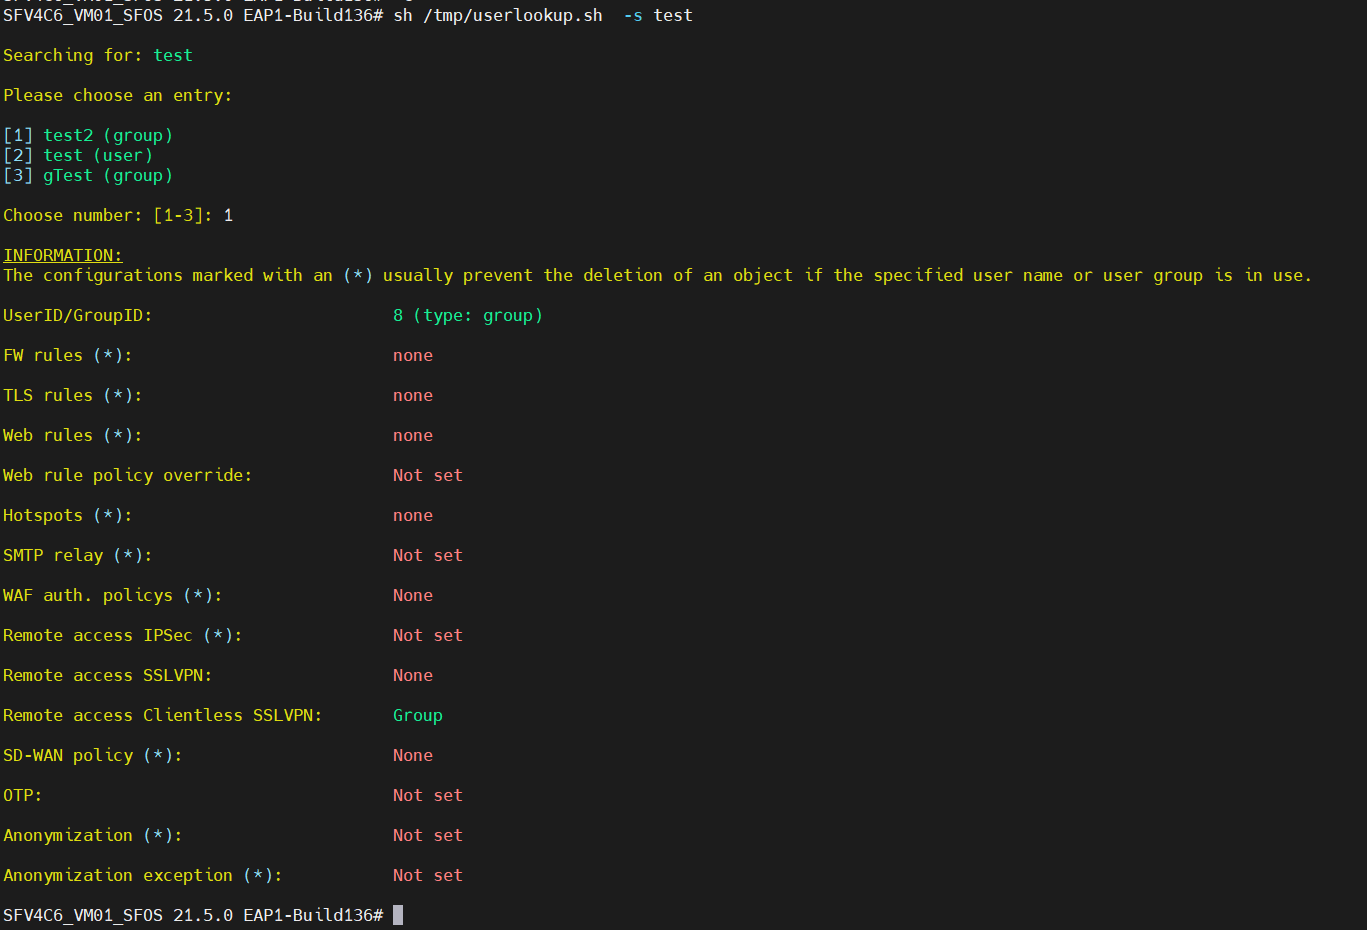Click 'None' value for SD-WAN policy
The width and height of the screenshot is (1367, 930).
click(413, 755)
